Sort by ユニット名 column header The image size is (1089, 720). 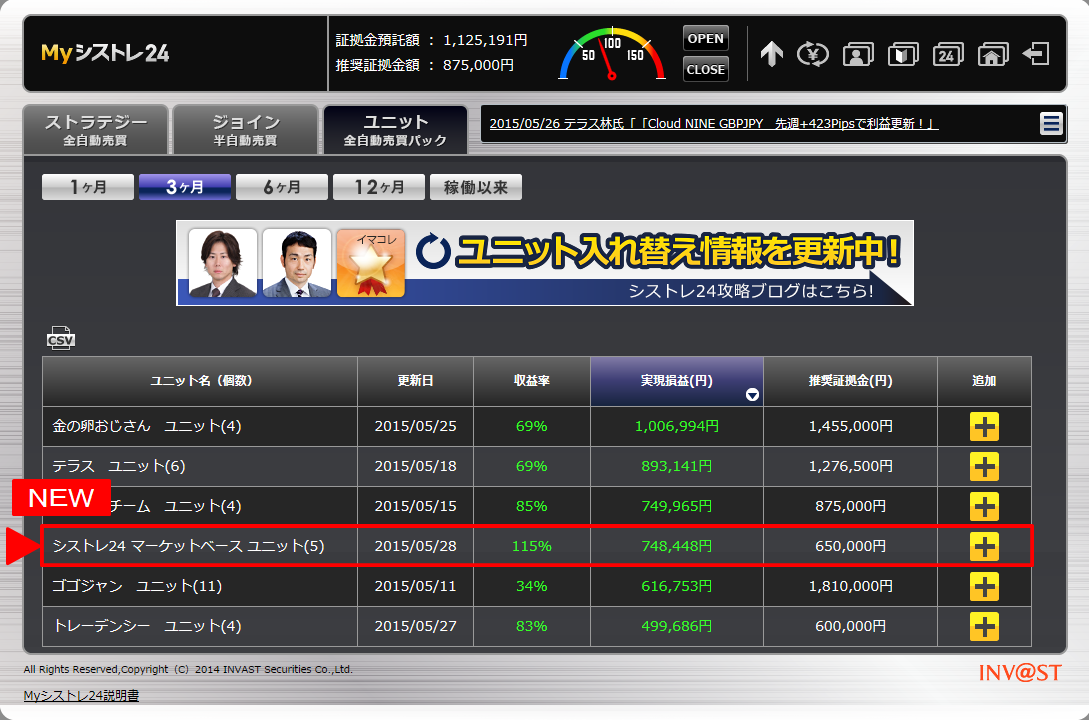click(x=200, y=381)
